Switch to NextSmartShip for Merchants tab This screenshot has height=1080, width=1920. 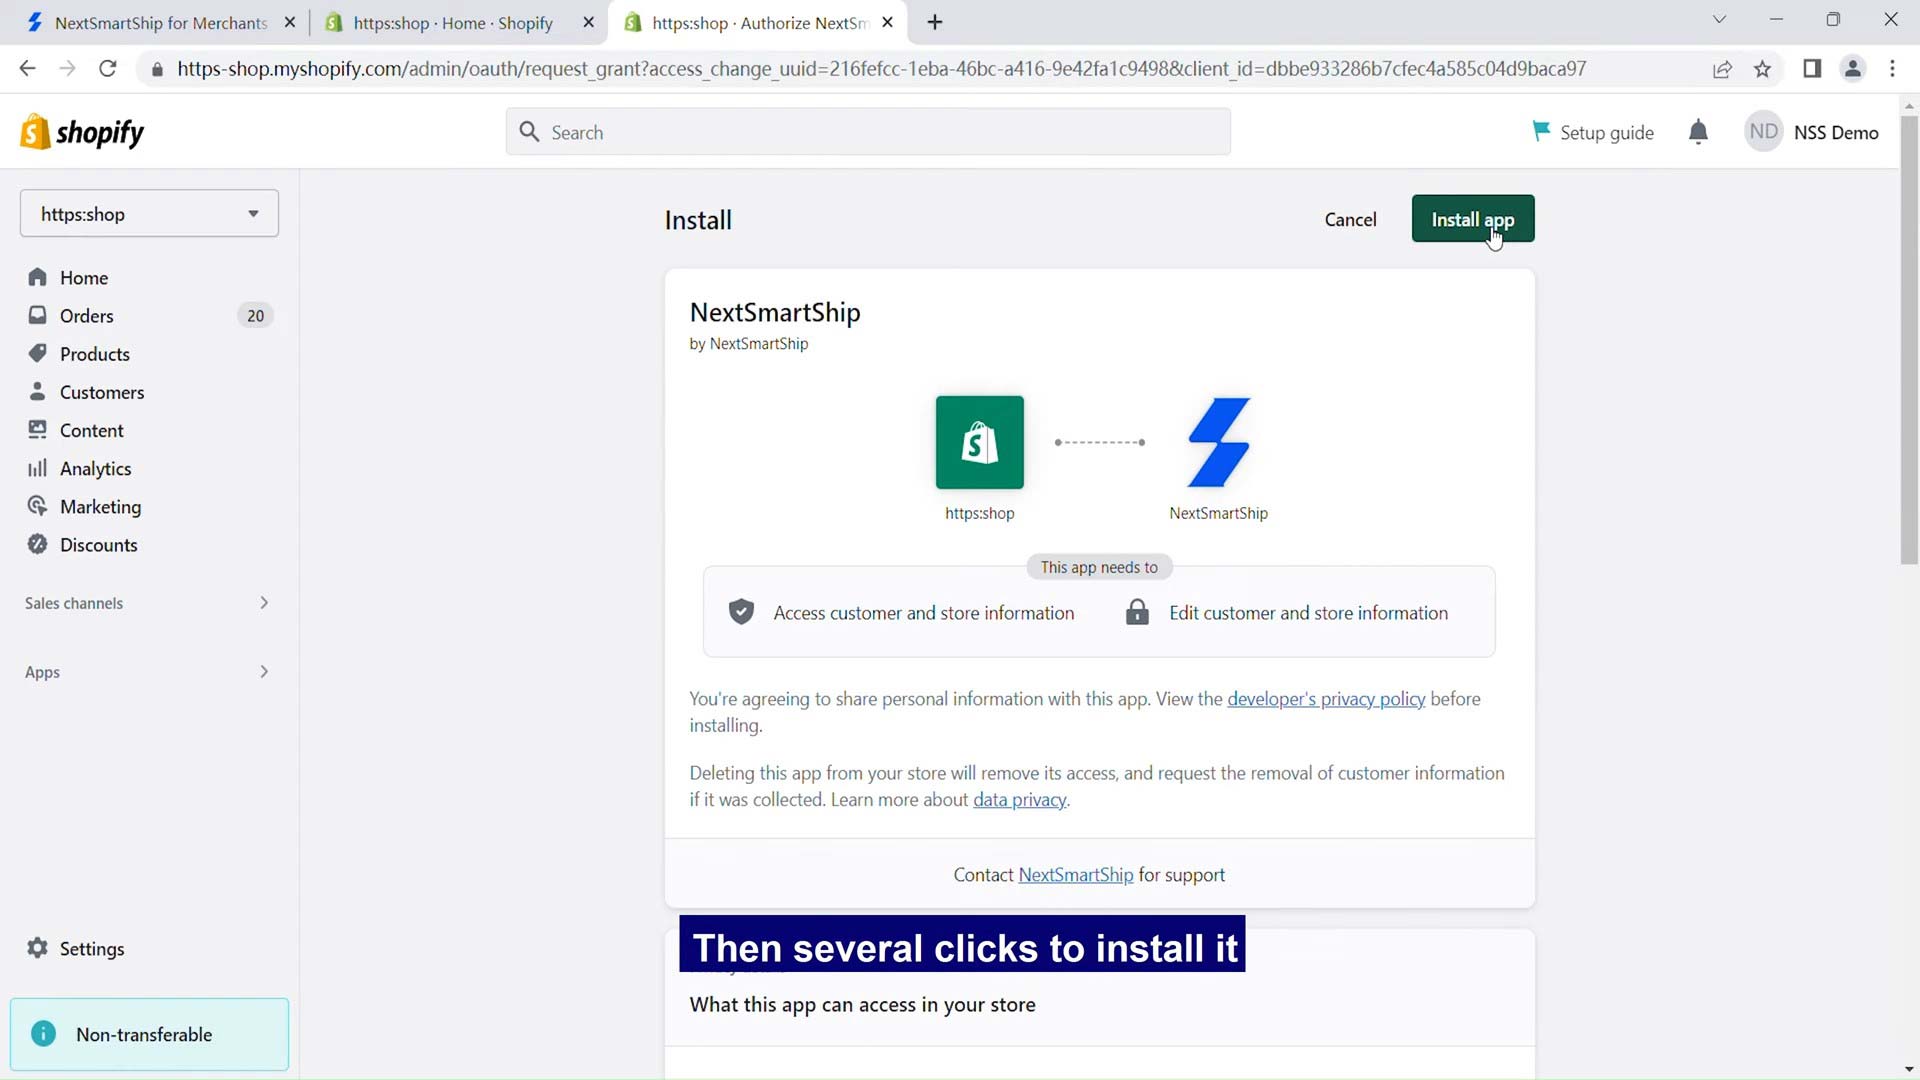(x=160, y=22)
